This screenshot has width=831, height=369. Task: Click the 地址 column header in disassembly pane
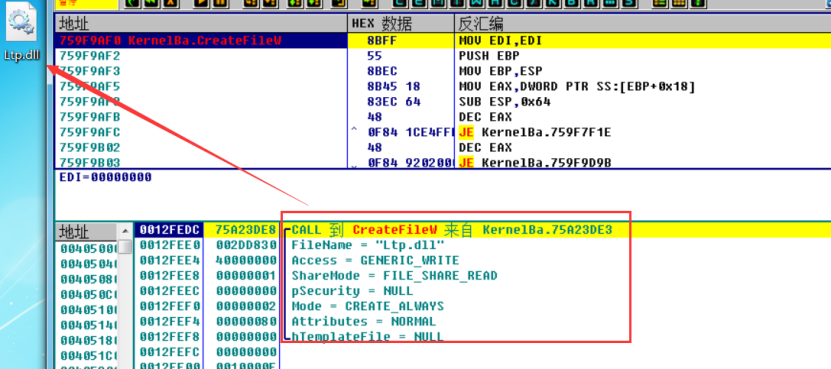click(x=201, y=23)
